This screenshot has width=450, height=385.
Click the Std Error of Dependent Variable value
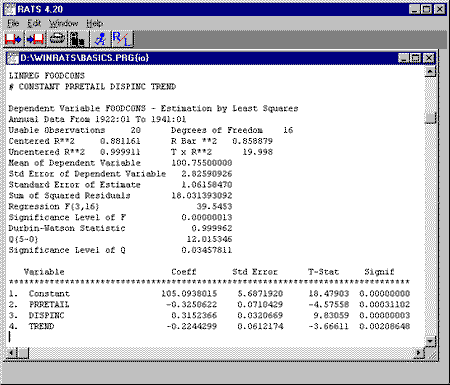click(207, 174)
